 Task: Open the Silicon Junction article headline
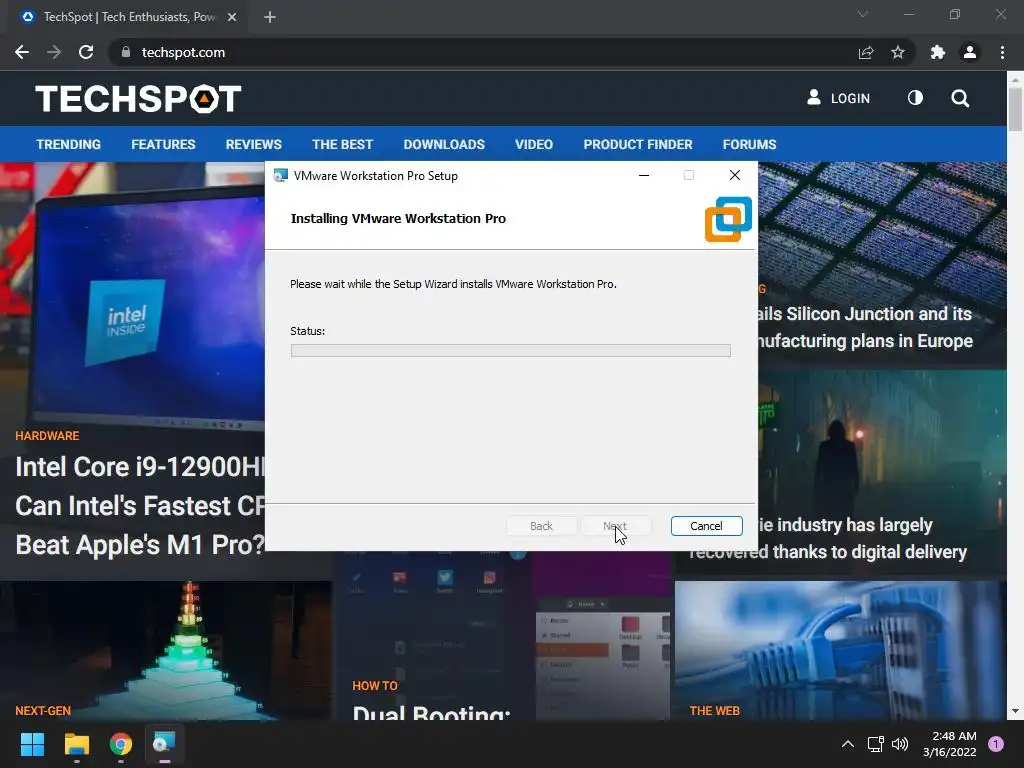865,327
